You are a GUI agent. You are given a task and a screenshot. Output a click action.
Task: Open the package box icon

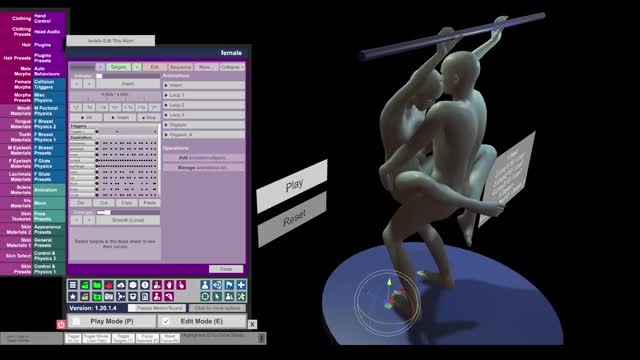pyautogui.click(x=133, y=297)
